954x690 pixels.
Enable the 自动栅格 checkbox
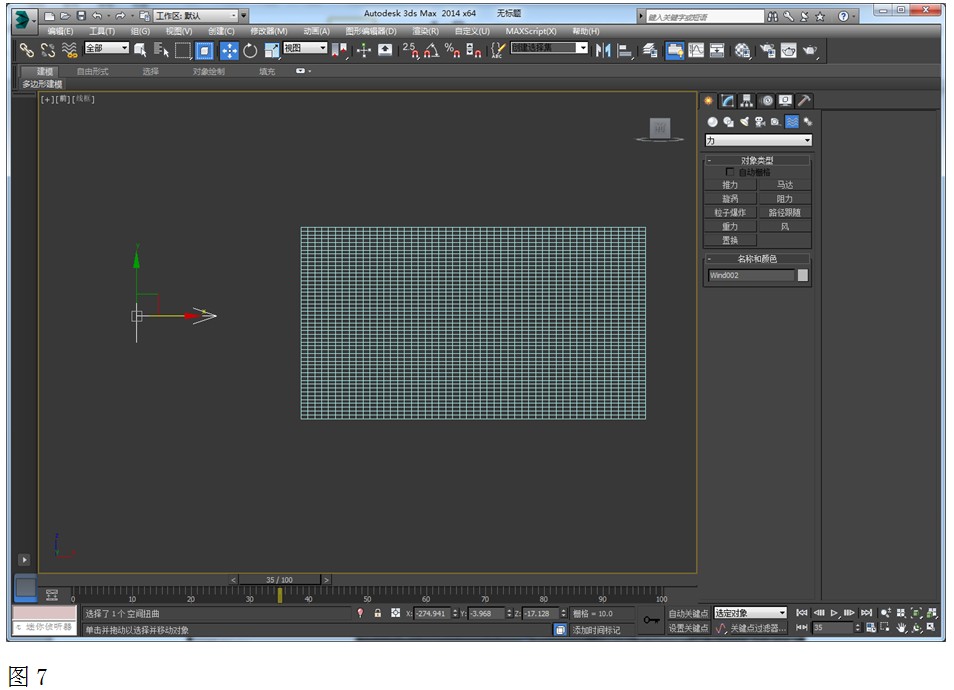pos(730,172)
